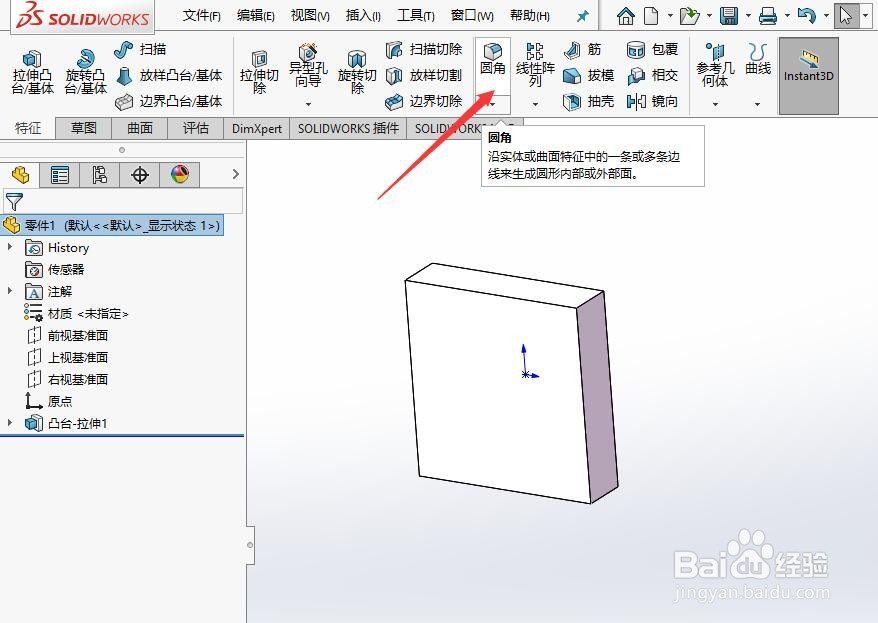The height and width of the screenshot is (623, 878).
Task: Click the Save (floppy disk) icon
Action: click(728, 16)
